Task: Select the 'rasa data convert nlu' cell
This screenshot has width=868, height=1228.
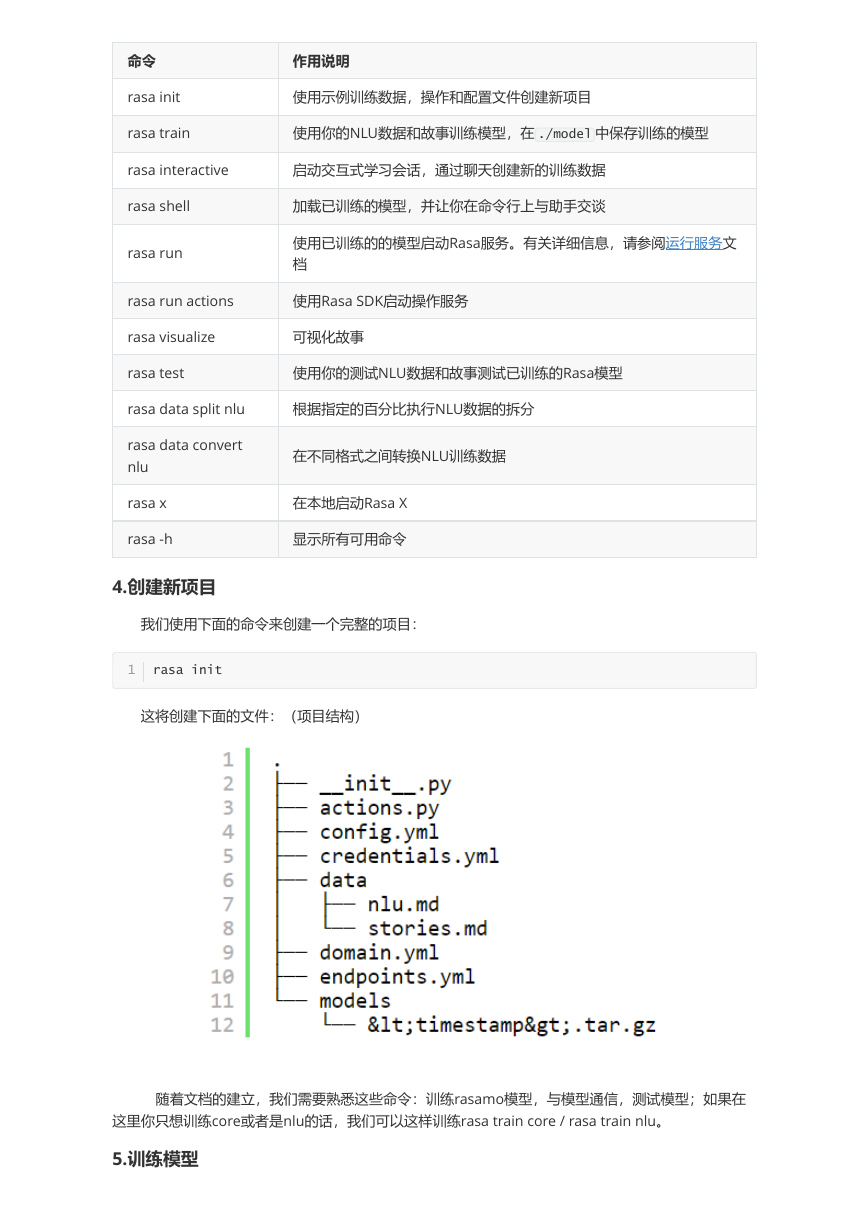Action: (x=195, y=456)
